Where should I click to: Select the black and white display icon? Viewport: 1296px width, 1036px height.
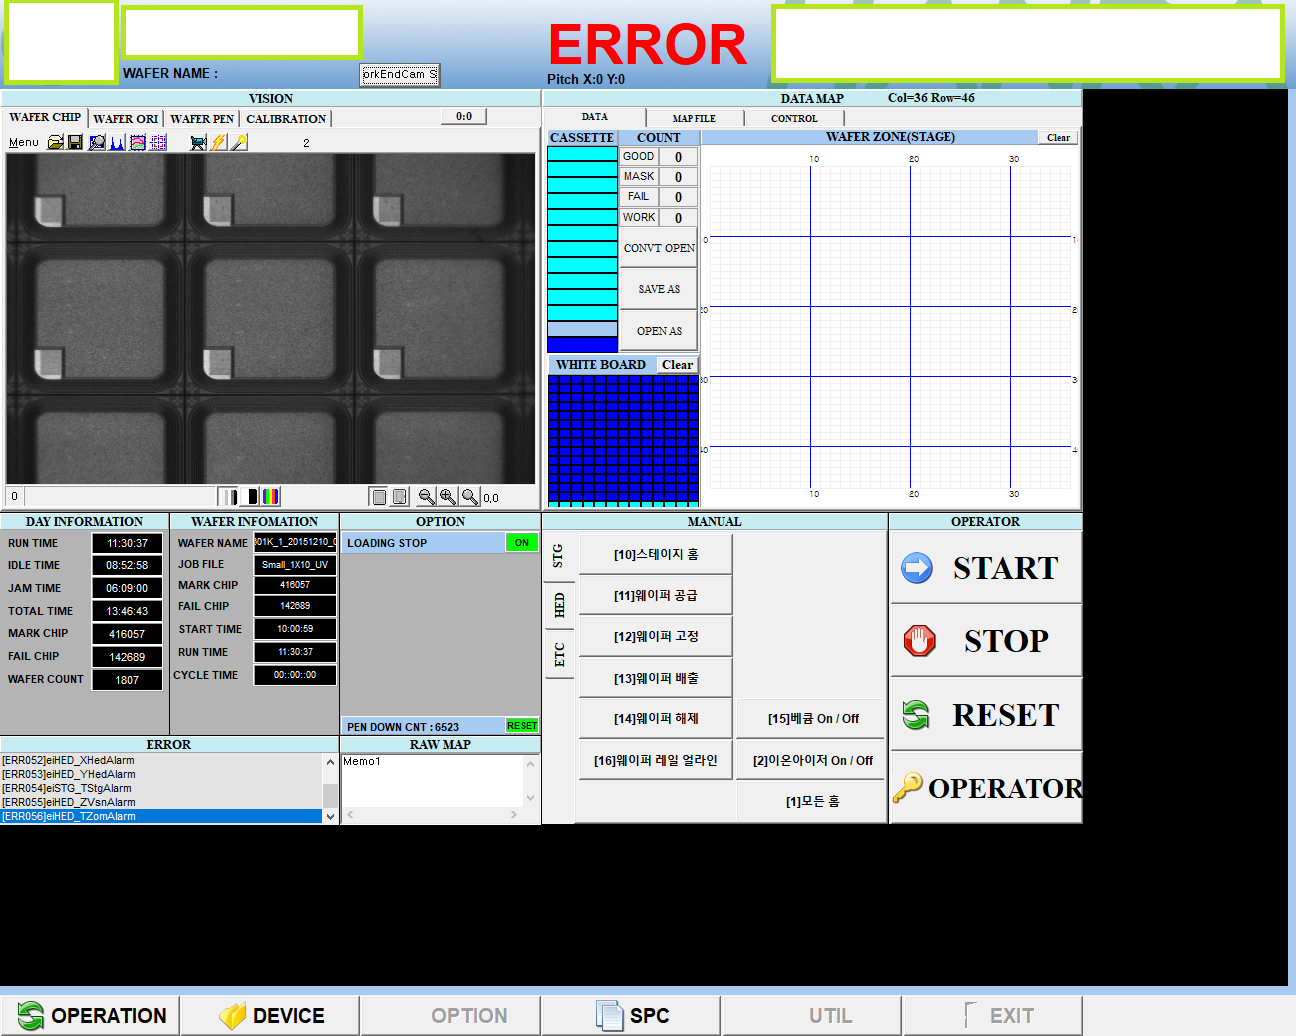coord(250,497)
